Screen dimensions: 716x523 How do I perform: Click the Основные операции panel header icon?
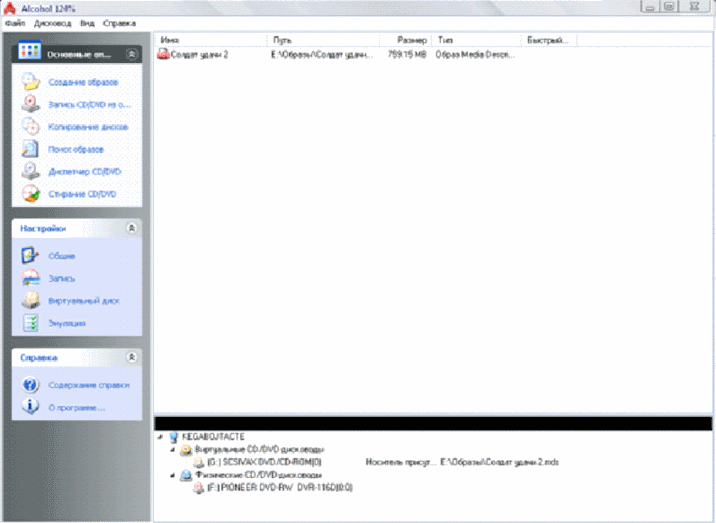30,51
